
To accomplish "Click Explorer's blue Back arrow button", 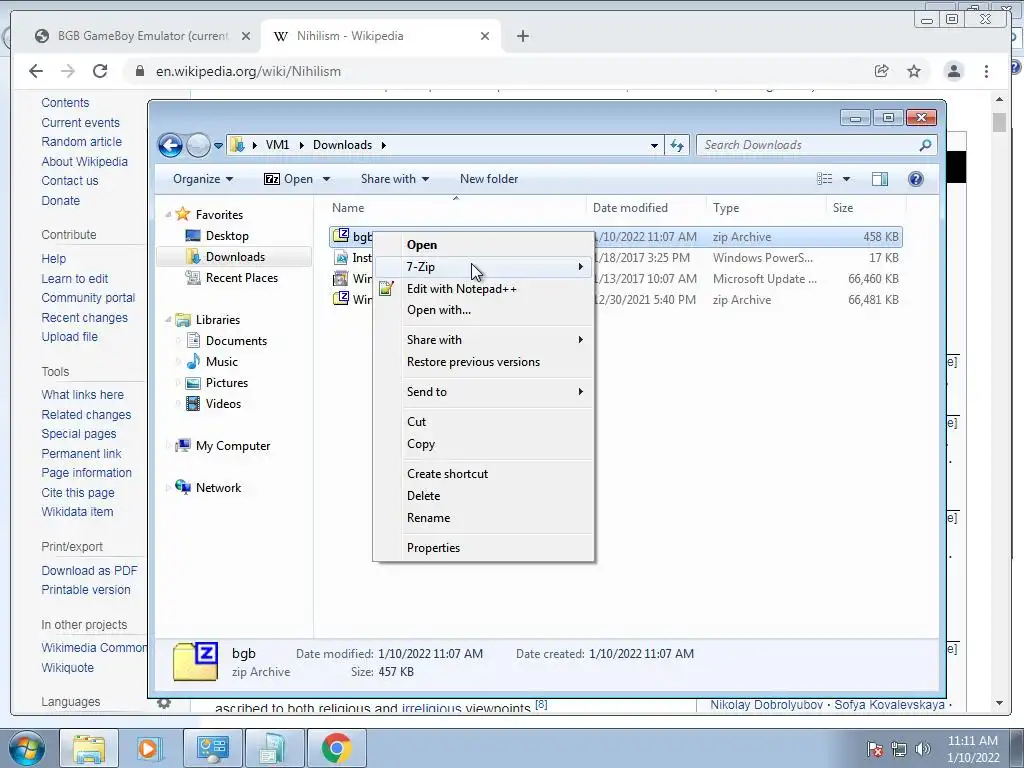I will coord(170,145).
